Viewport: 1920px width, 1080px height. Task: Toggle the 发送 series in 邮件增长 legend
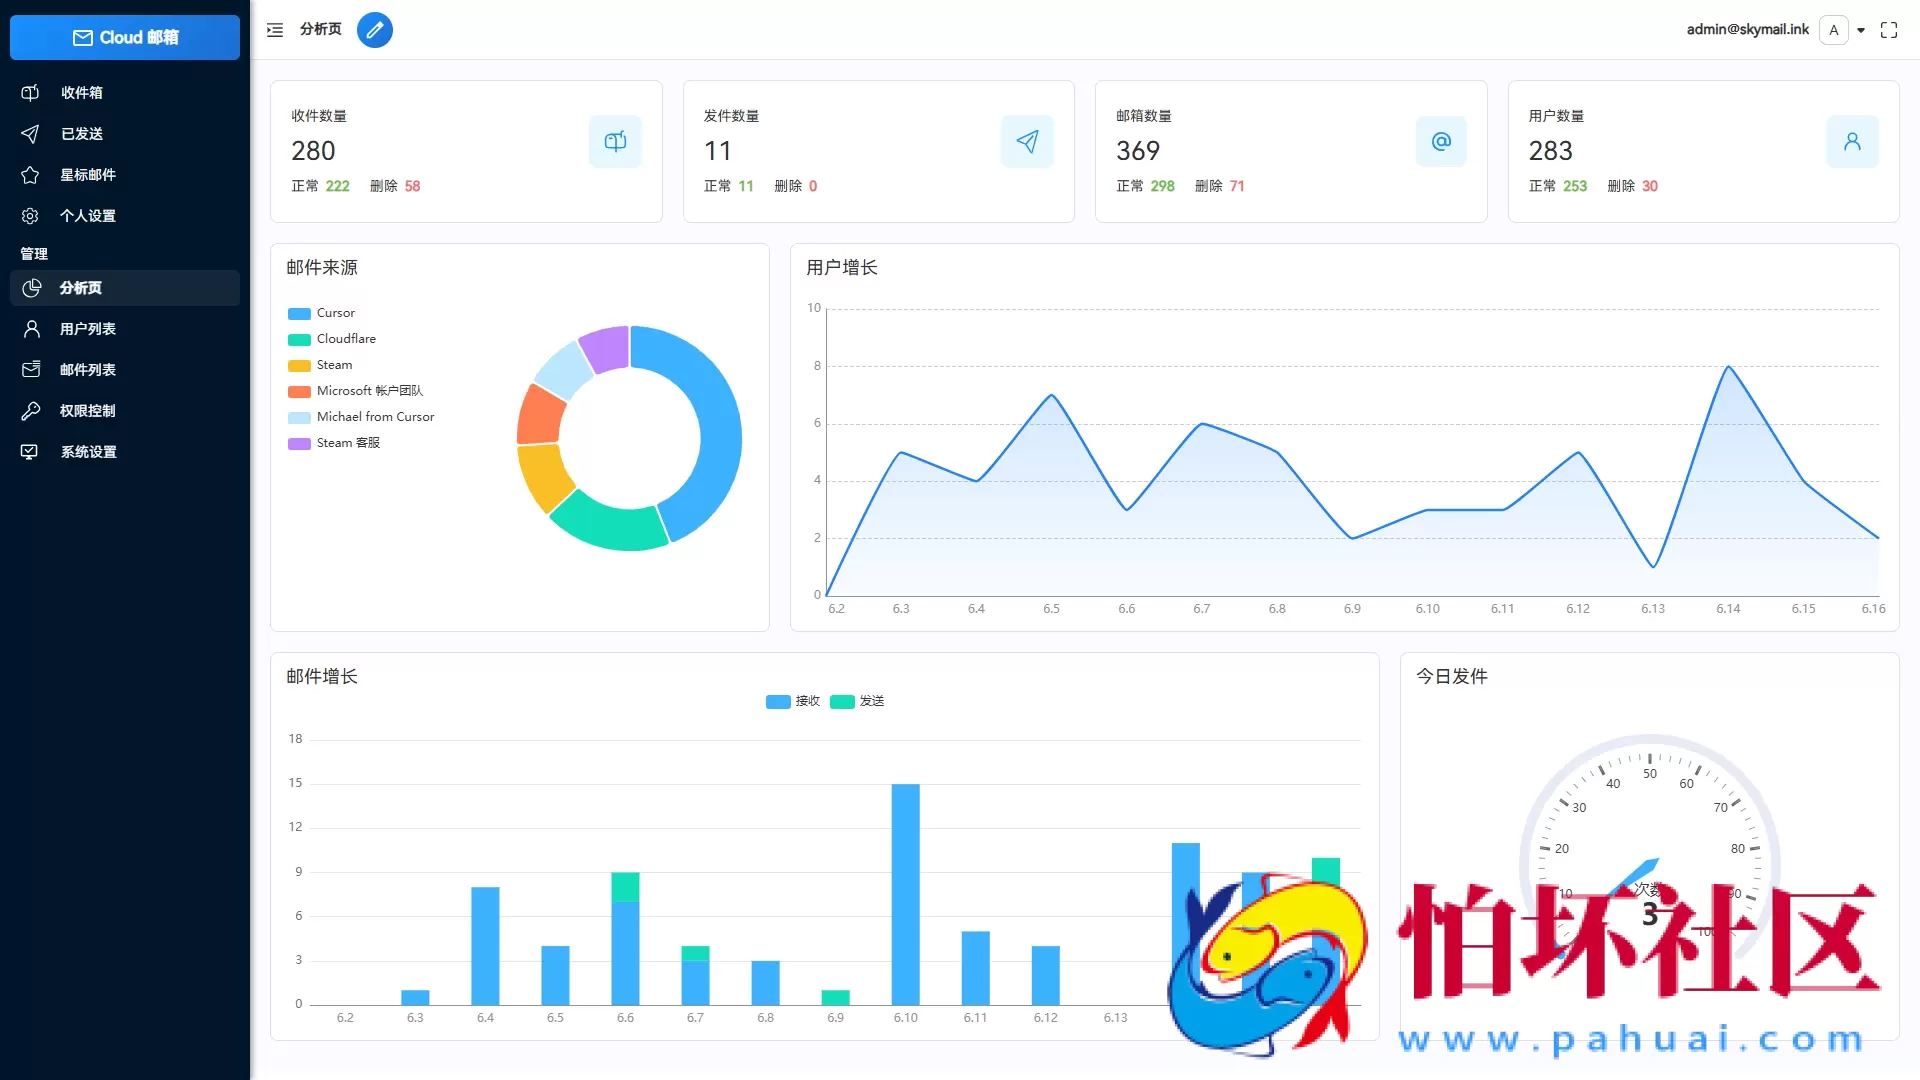point(858,701)
